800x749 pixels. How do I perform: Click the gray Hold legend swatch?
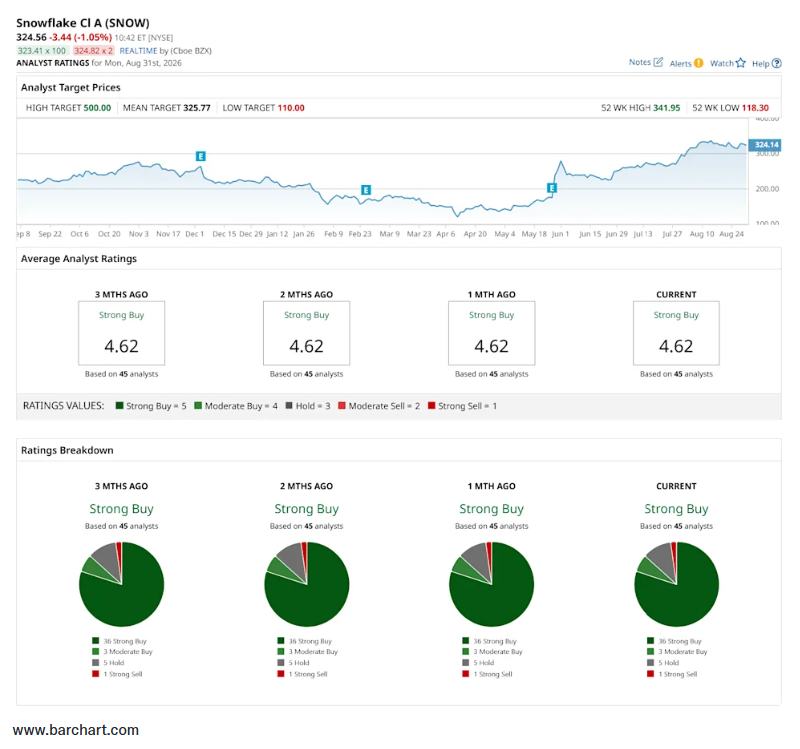tap(289, 406)
